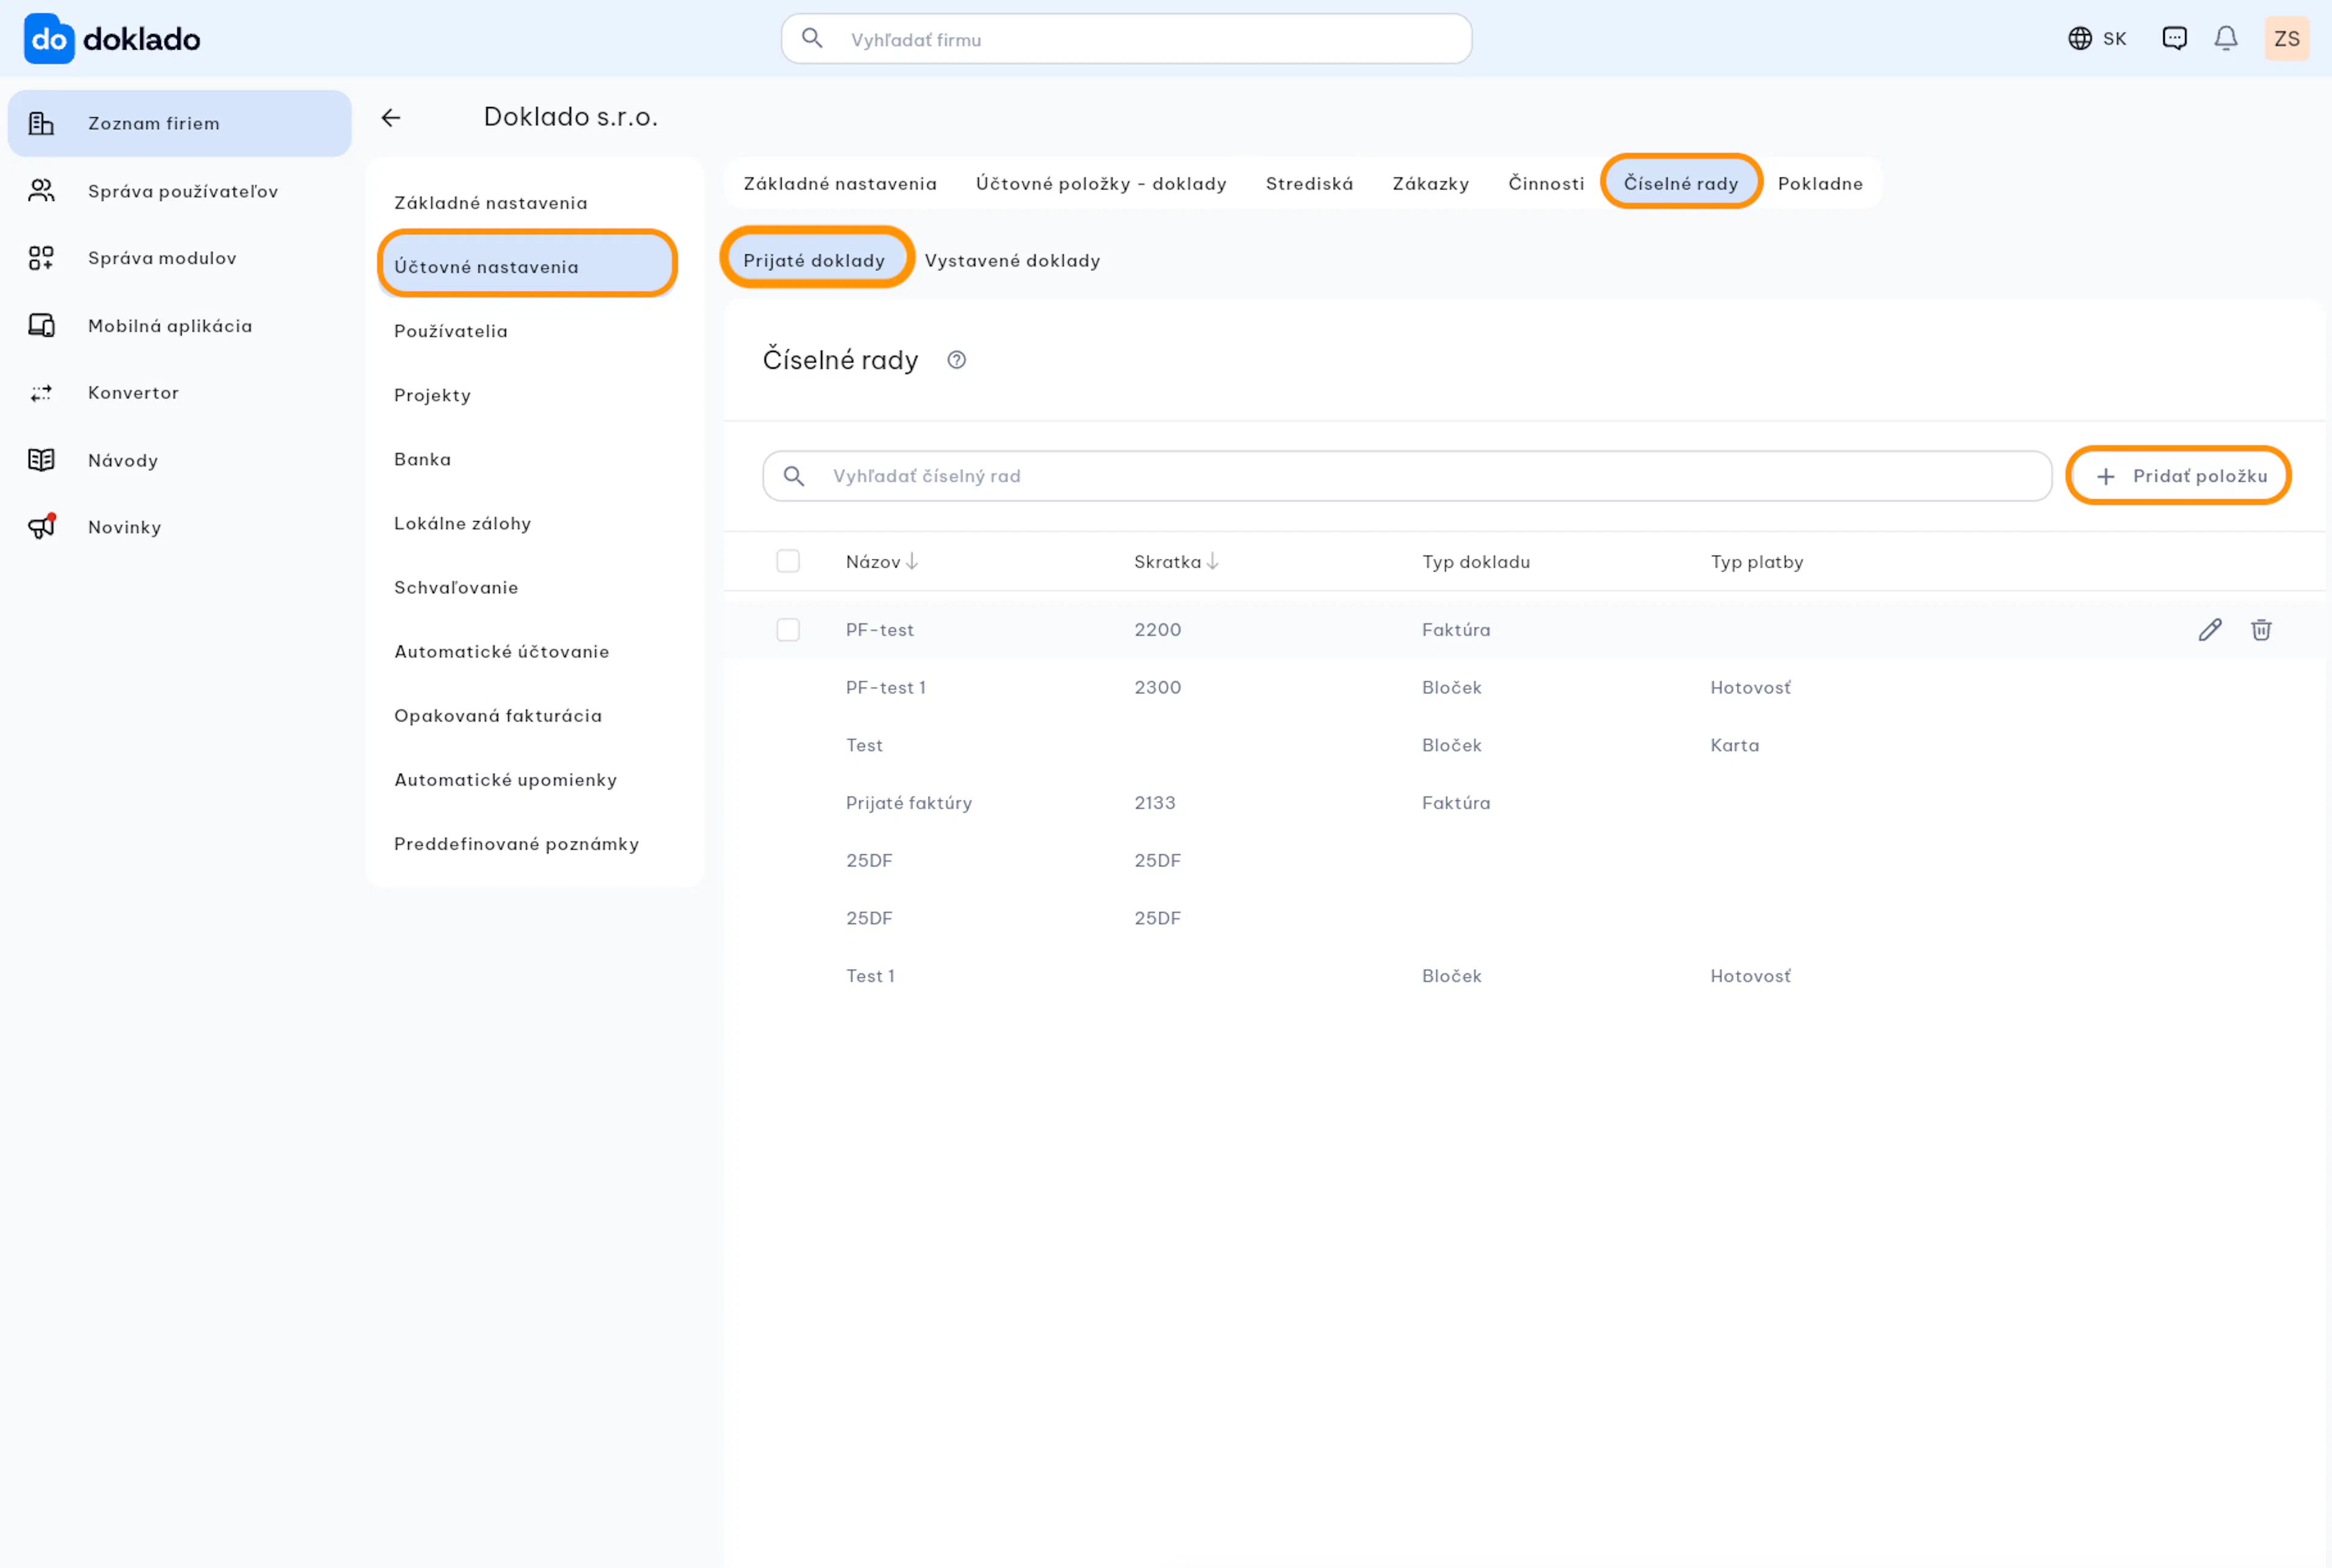Switch to Vystavené doklady sub-tab
This screenshot has width=2332, height=1568.
(1012, 261)
